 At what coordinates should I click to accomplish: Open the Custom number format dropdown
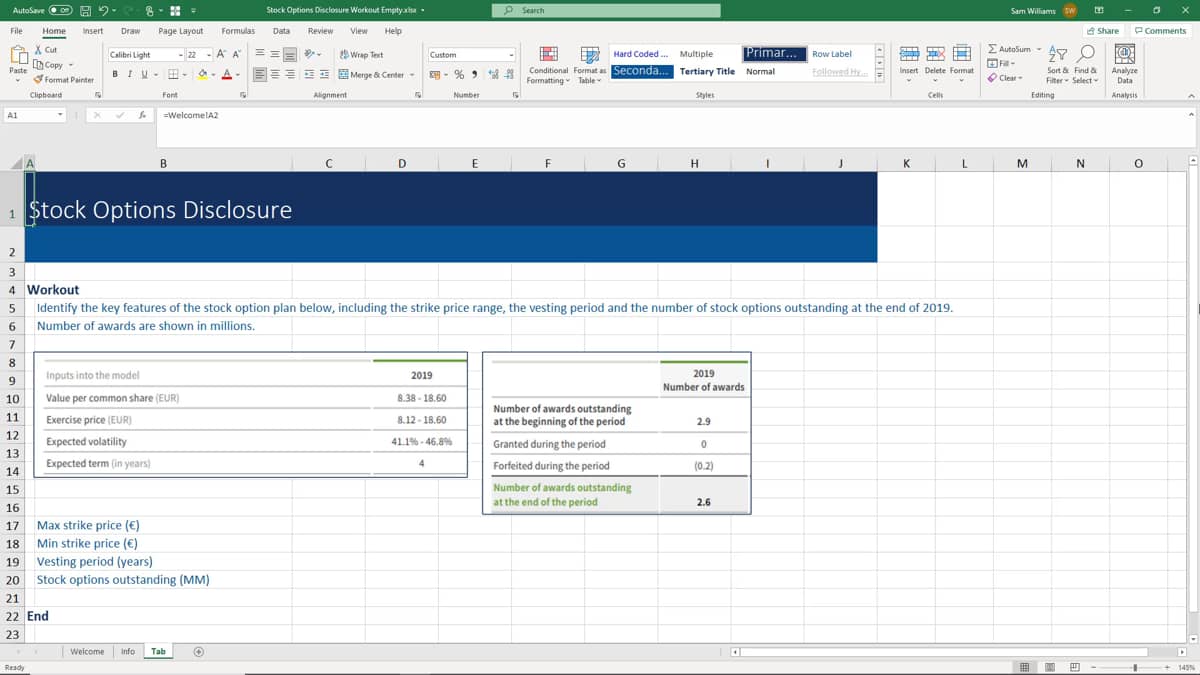(510, 55)
